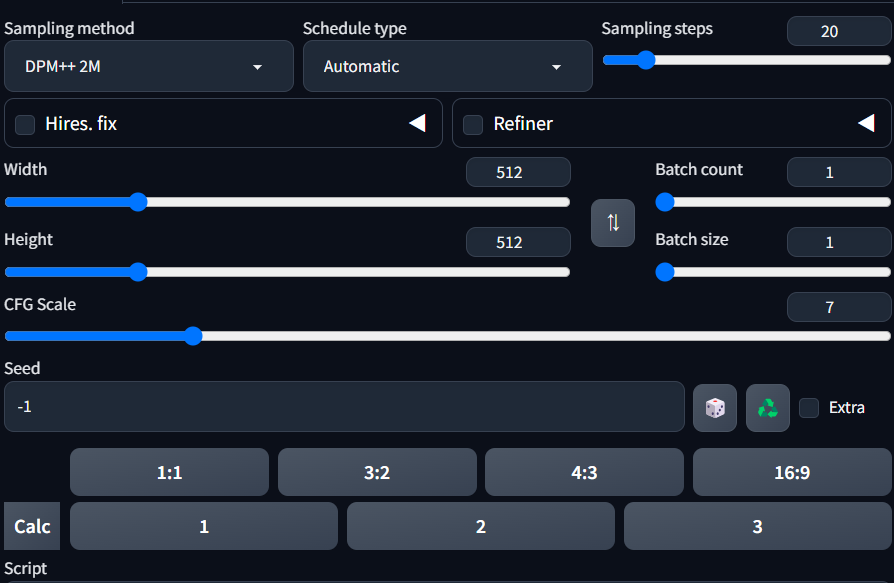
Task: Click the Sampling steps slider handle
Action: coord(646,60)
